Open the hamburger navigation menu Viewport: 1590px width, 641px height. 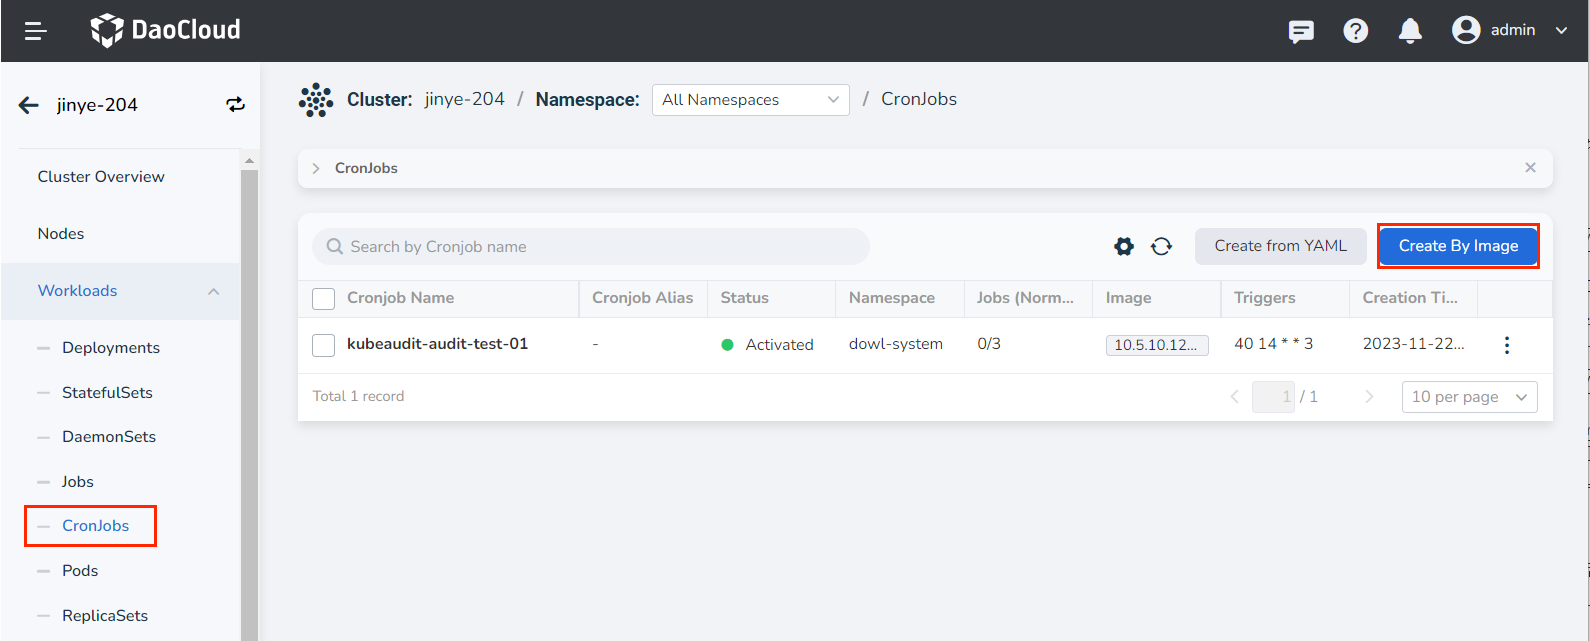[x=36, y=31]
